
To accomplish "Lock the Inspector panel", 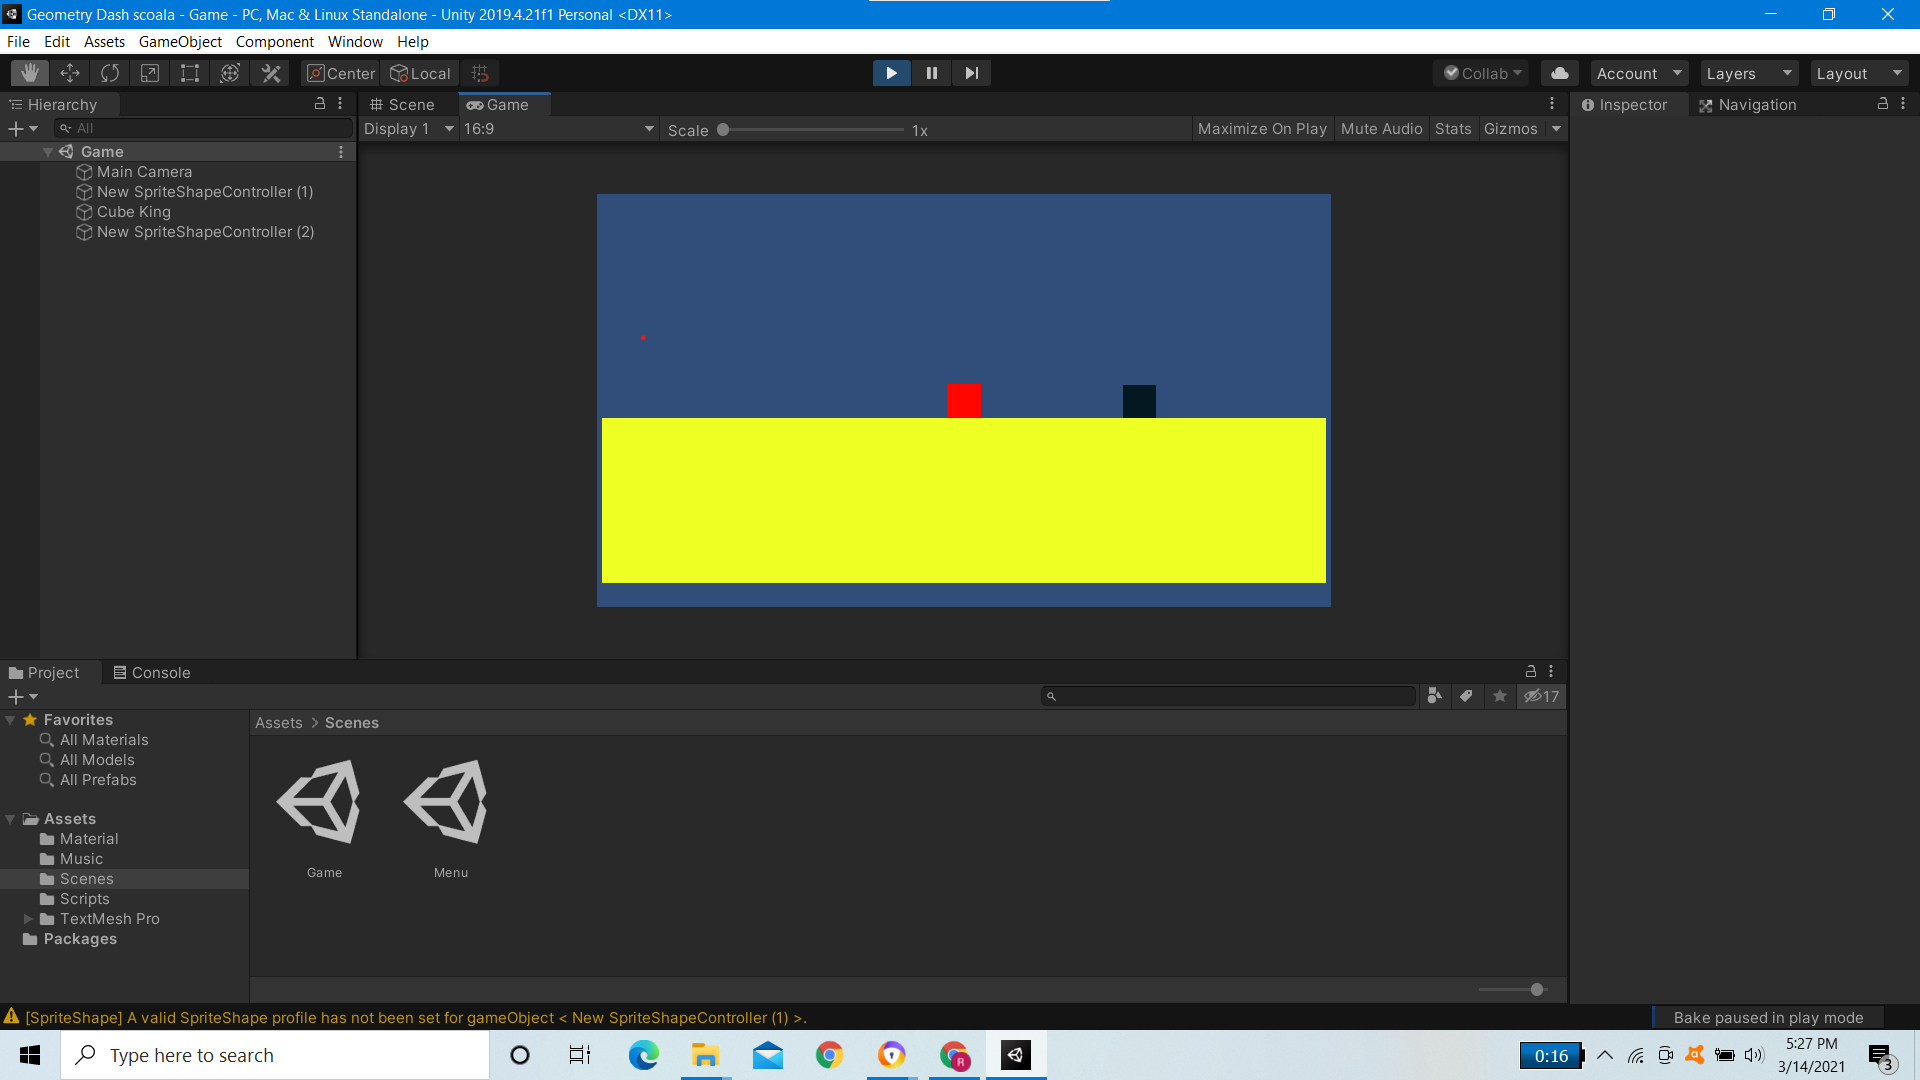I will click(1883, 104).
